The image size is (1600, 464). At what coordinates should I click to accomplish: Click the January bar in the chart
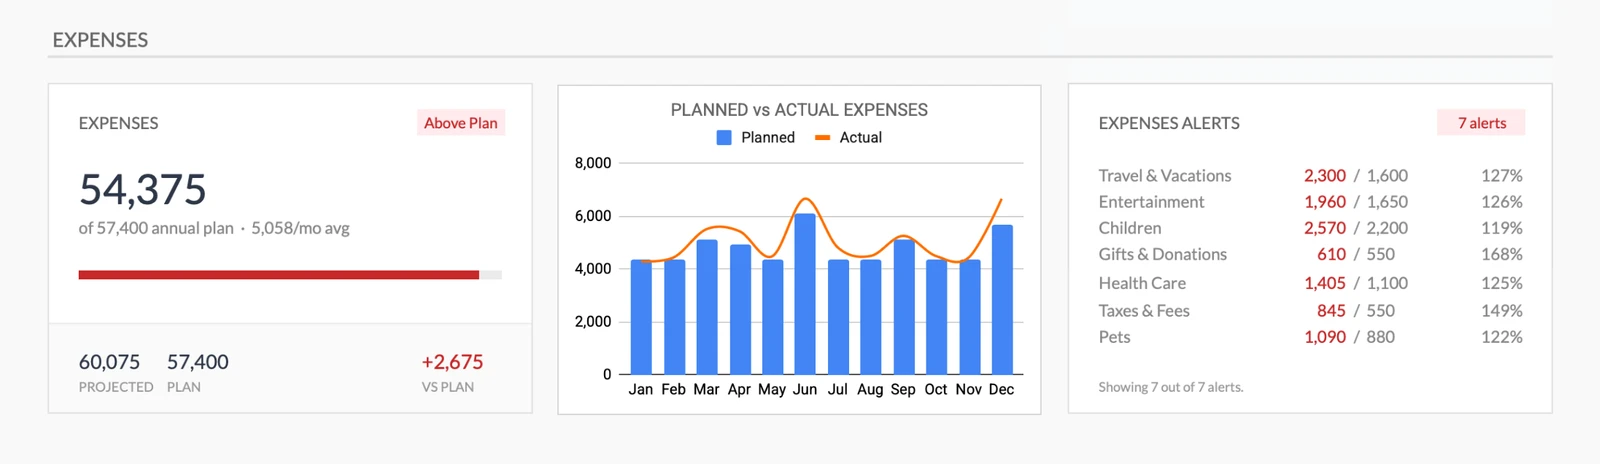coord(641,317)
